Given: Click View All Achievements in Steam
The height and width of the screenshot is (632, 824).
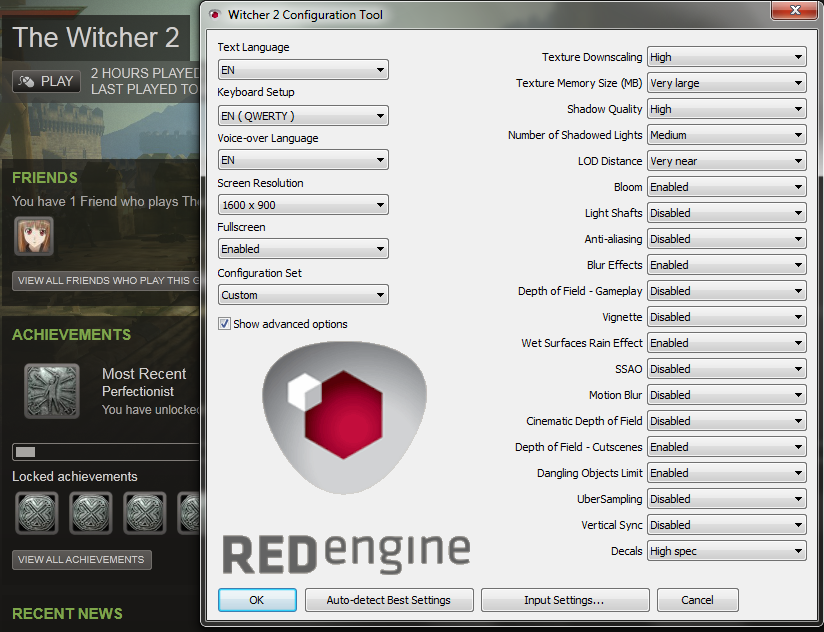Looking at the screenshot, I should point(81,560).
